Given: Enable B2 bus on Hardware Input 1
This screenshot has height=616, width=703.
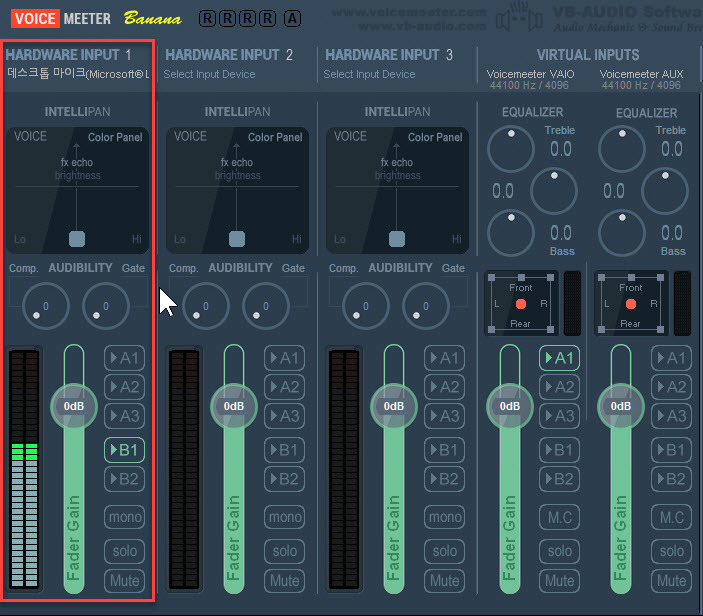Looking at the screenshot, I should click(125, 479).
